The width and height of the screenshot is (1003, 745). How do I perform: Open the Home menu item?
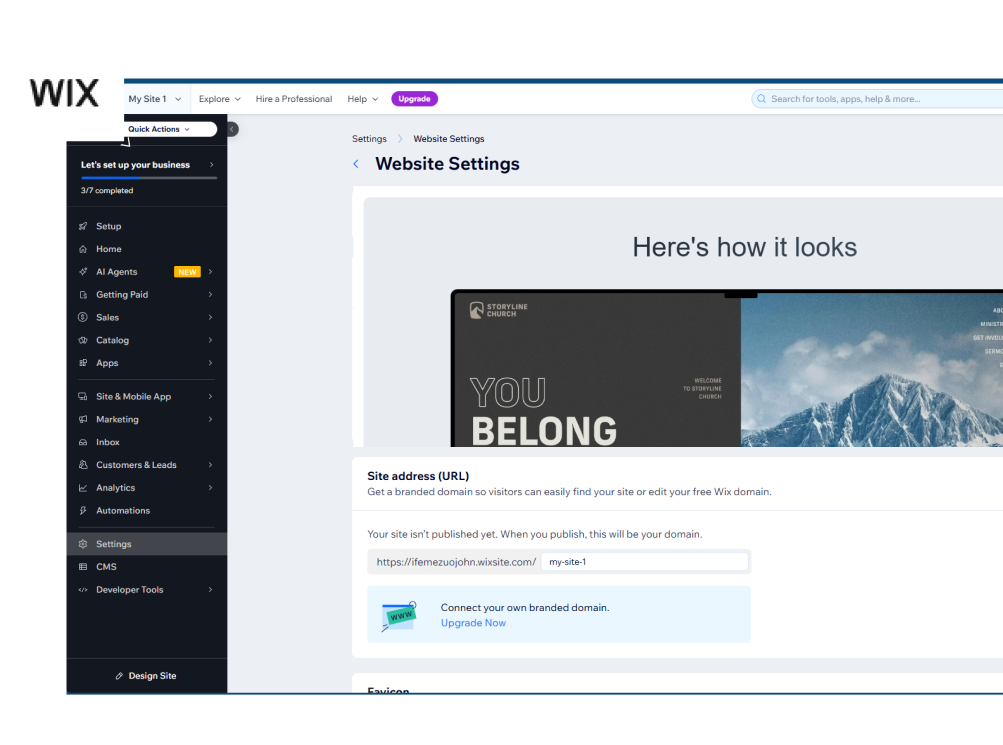click(x=146, y=249)
